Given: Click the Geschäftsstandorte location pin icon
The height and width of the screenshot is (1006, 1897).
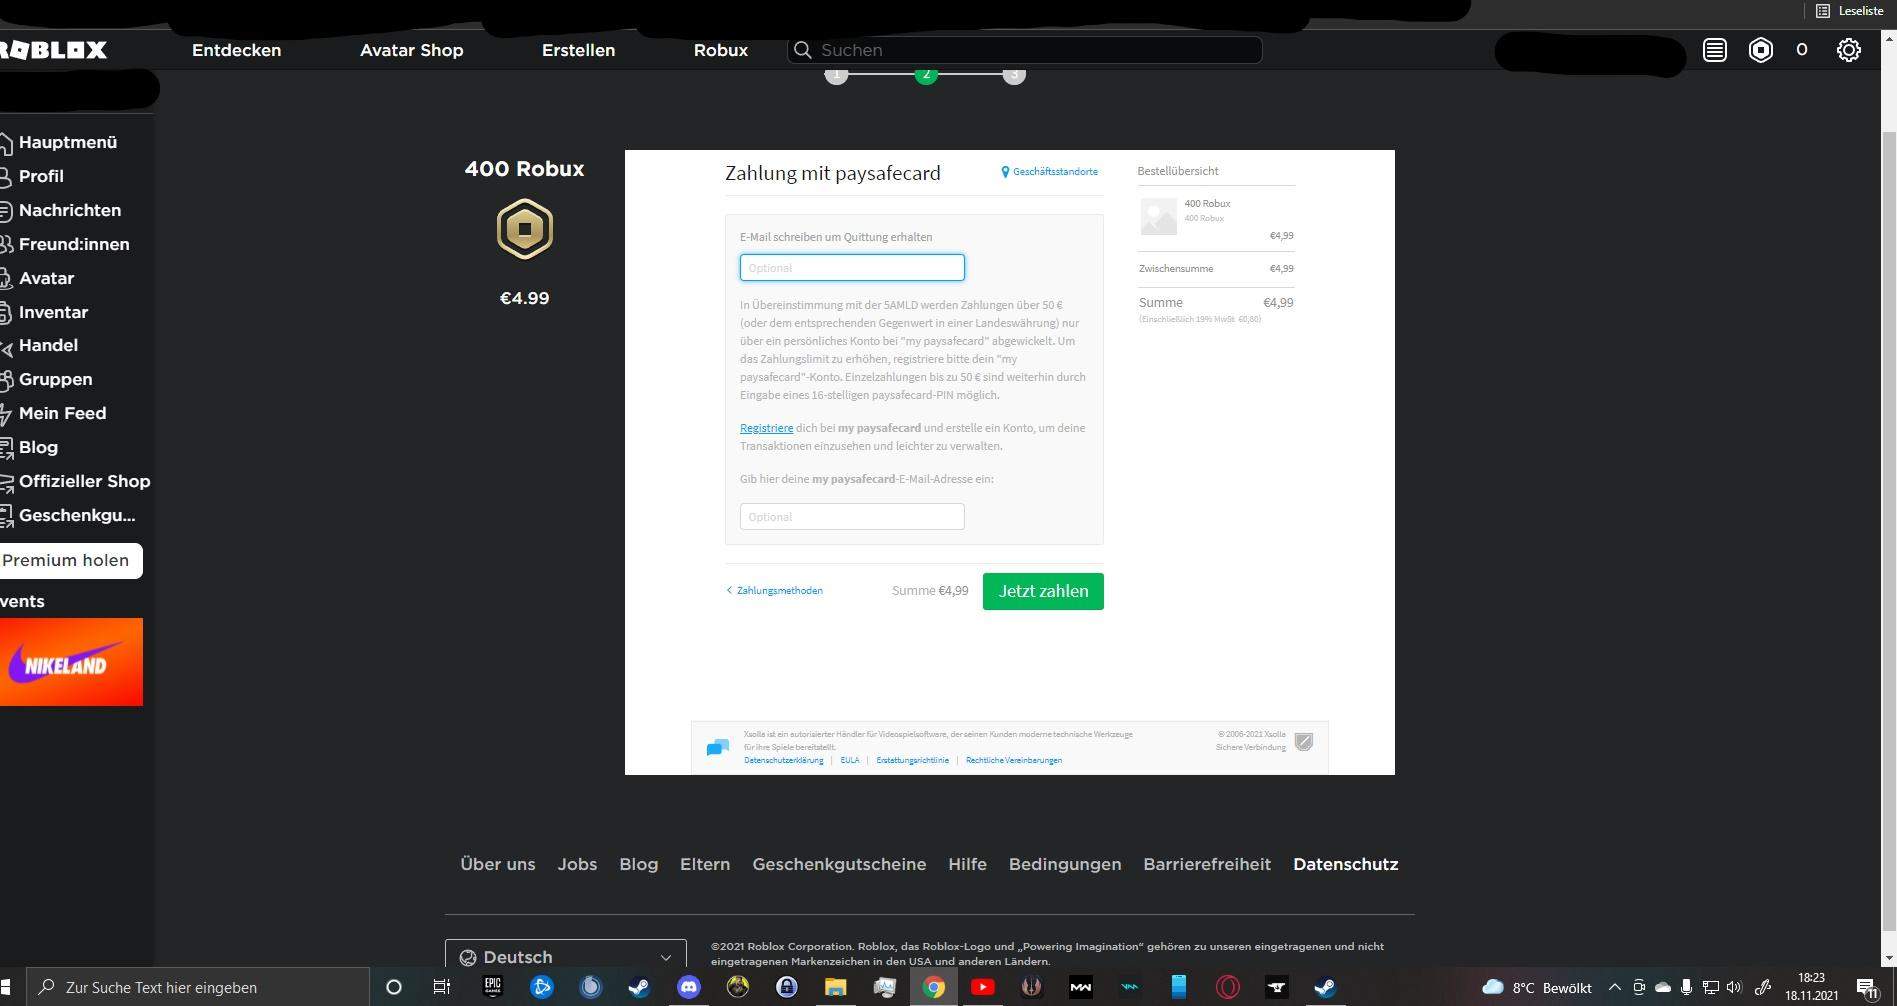Looking at the screenshot, I should click(x=1005, y=171).
